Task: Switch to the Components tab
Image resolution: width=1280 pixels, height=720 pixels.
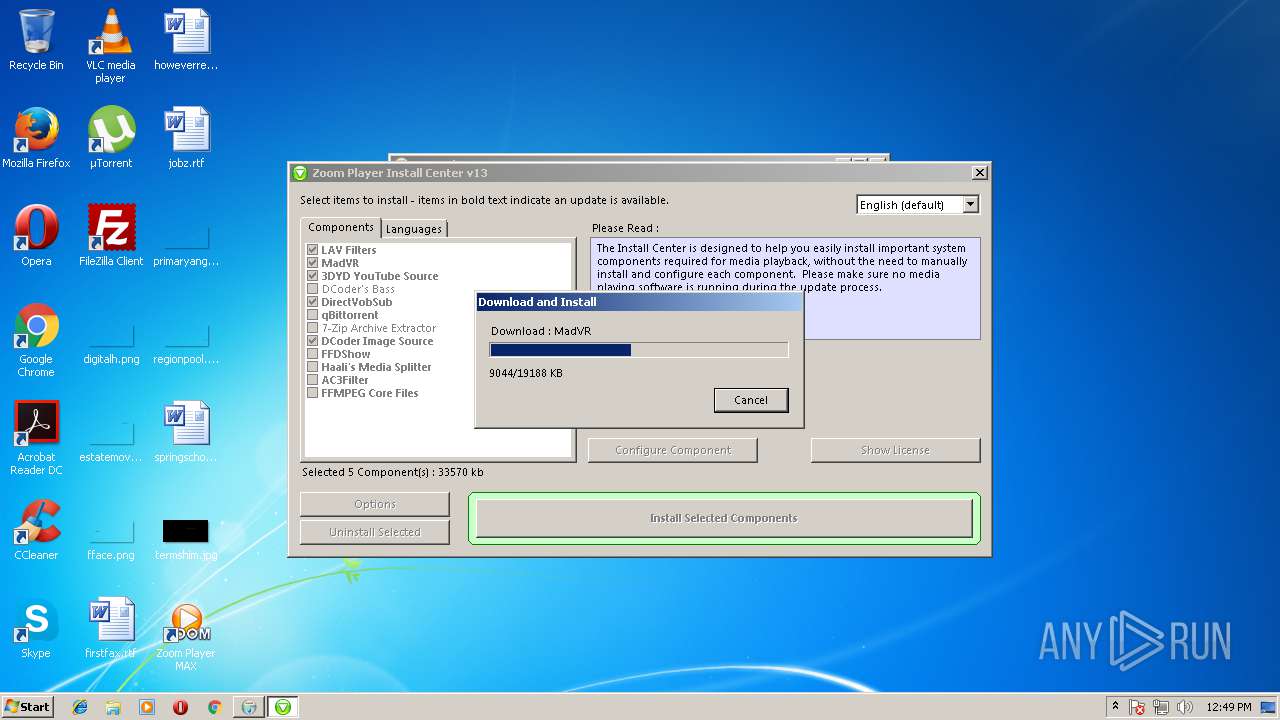Action: click(340, 228)
